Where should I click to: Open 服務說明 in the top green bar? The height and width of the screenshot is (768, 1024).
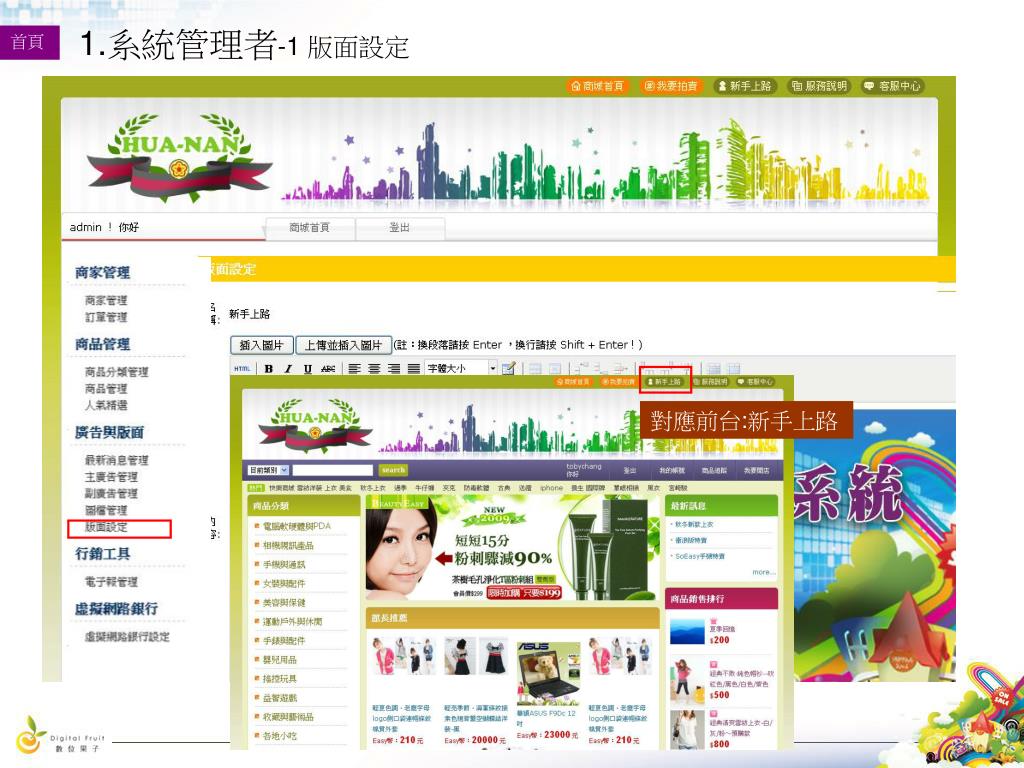click(x=820, y=86)
